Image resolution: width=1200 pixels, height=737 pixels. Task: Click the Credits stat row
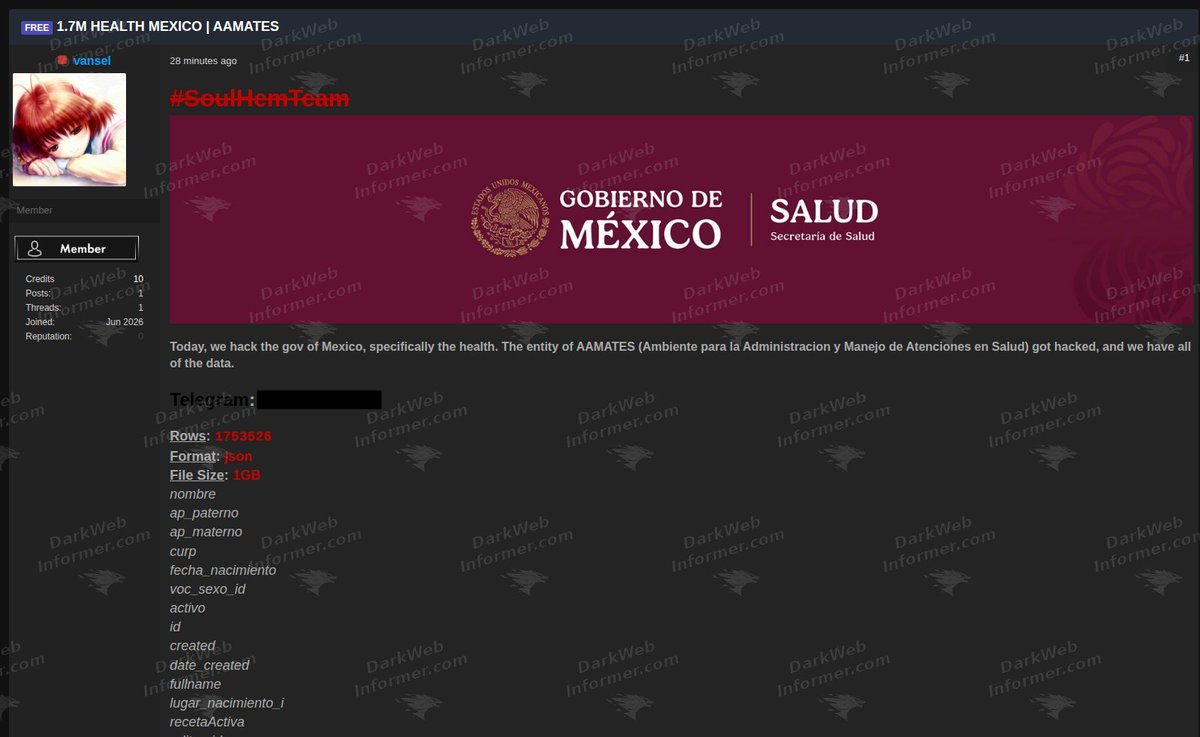coord(84,279)
